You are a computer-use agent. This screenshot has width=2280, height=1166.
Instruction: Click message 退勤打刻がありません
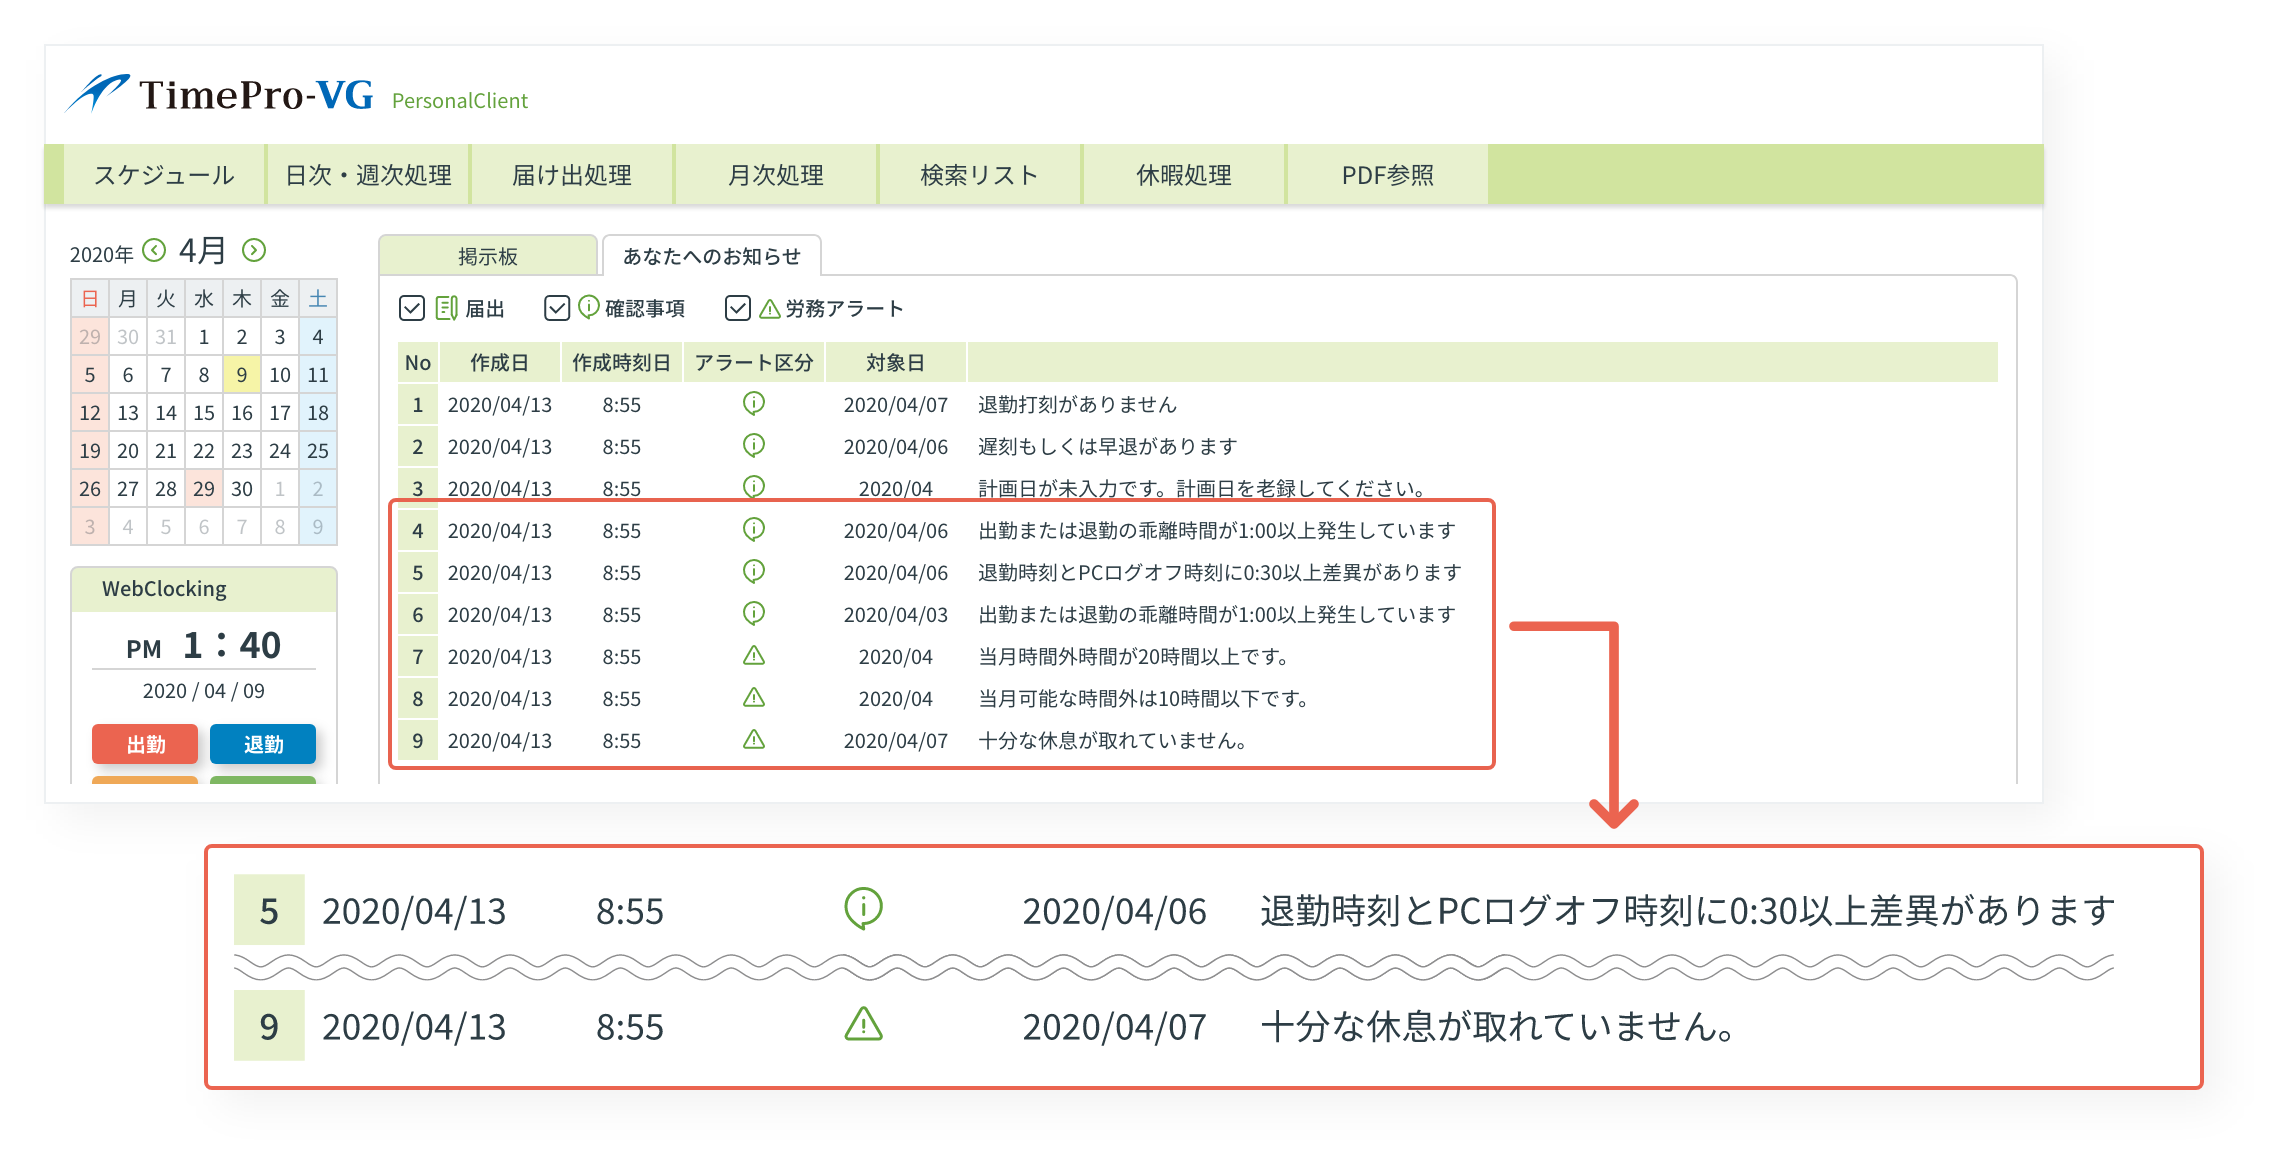pyautogui.click(x=1077, y=404)
